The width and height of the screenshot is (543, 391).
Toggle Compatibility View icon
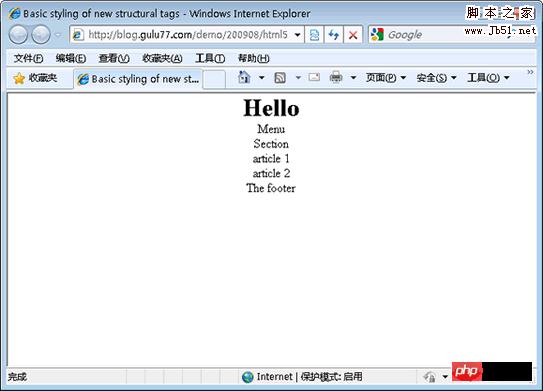coord(314,35)
